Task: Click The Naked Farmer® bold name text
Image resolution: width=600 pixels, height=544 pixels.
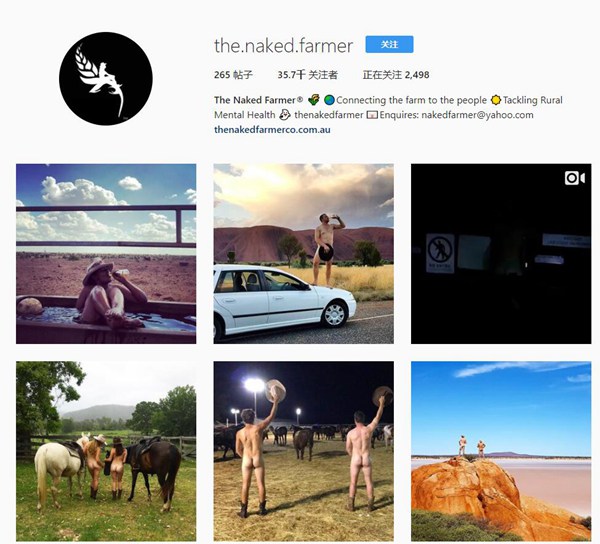Action: (259, 100)
